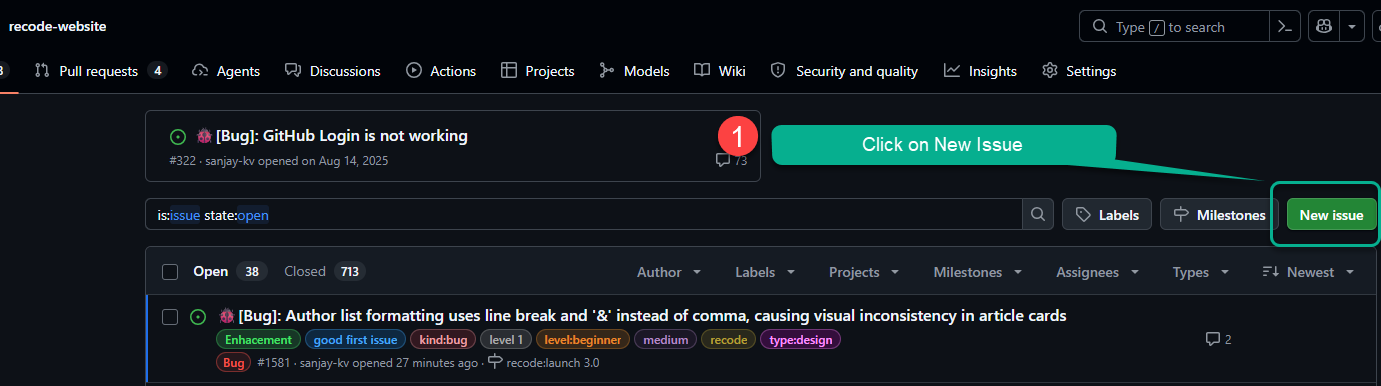Click the level:beginner label

[583, 340]
